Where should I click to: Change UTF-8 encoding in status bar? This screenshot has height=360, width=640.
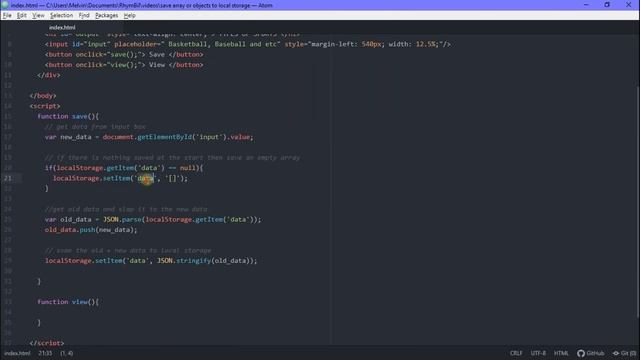538,353
